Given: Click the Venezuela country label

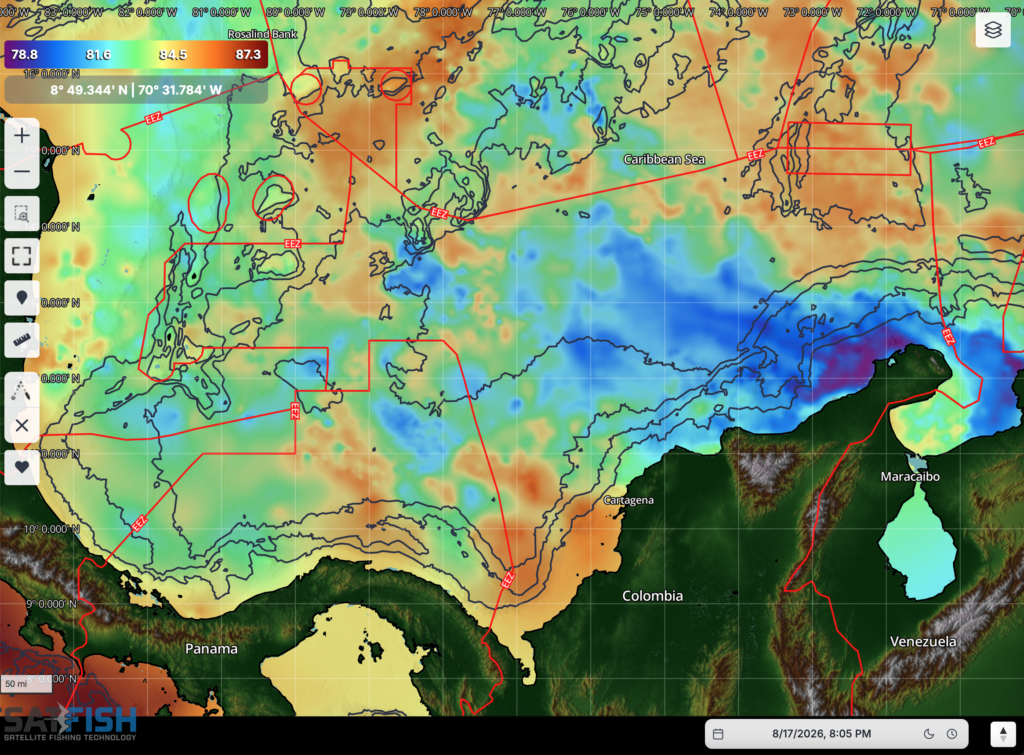Looking at the screenshot, I should (x=923, y=641).
